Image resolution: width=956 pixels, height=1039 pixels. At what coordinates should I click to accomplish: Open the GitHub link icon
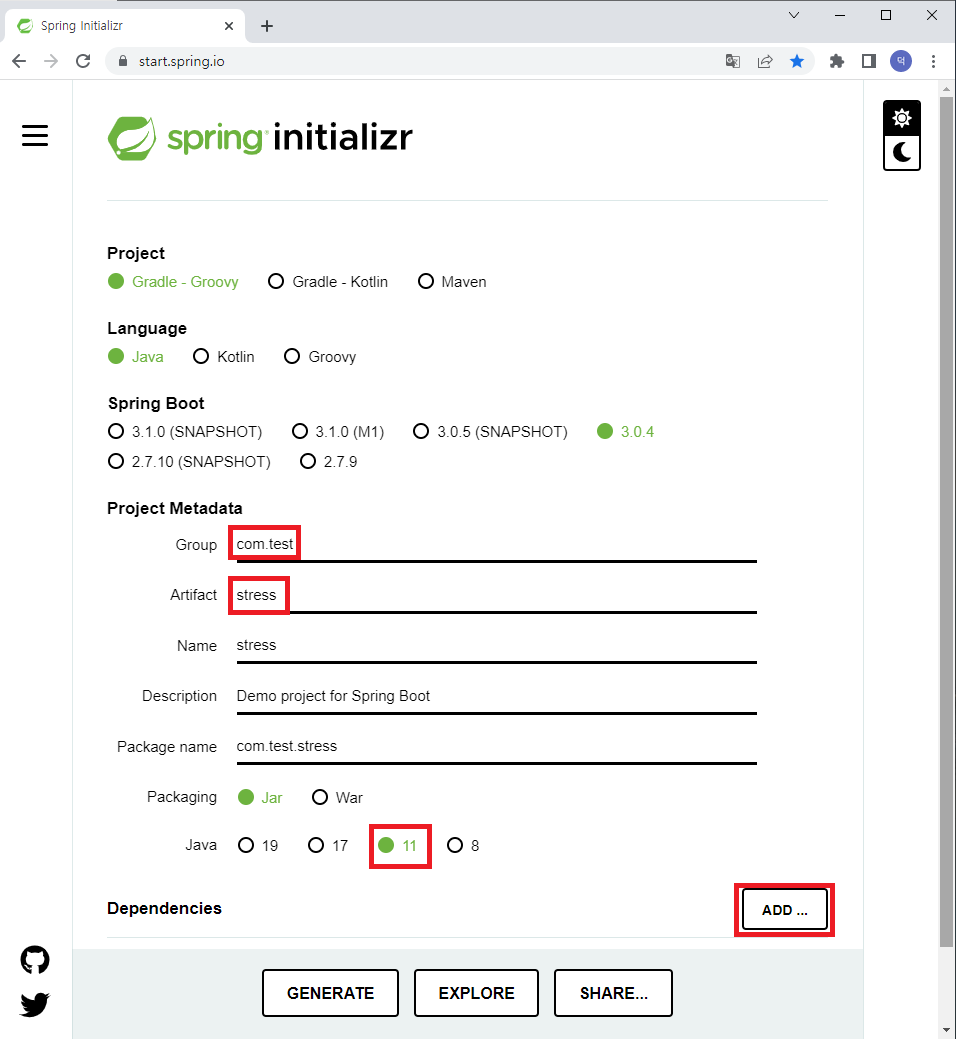35,959
